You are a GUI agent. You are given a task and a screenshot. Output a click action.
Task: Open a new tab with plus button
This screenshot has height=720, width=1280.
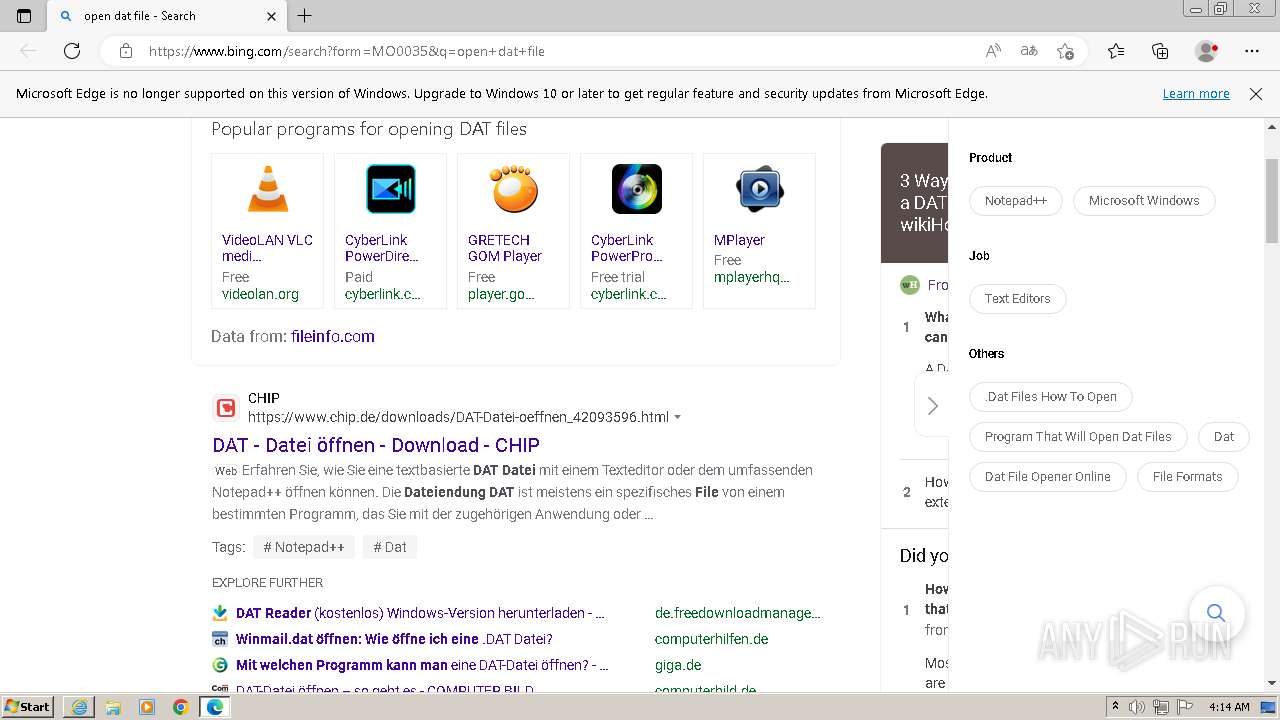click(305, 16)
